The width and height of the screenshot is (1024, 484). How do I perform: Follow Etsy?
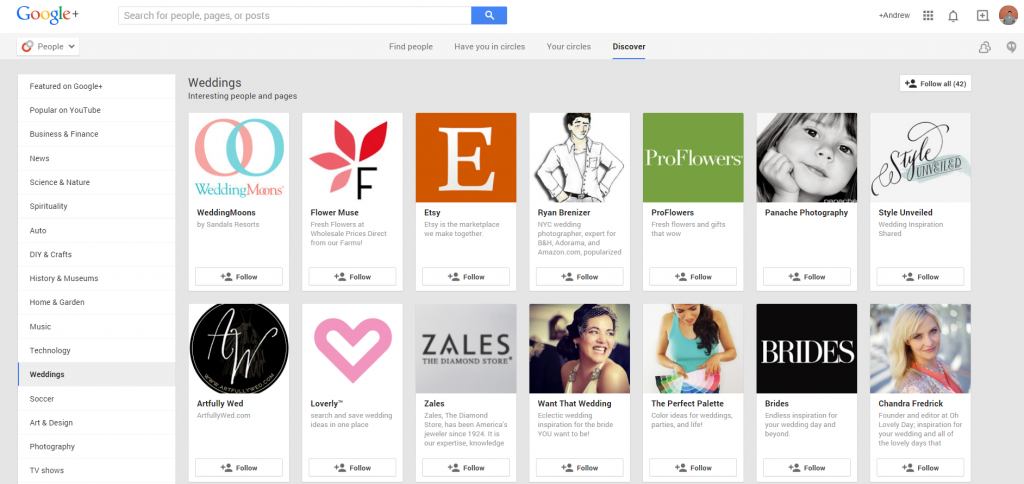(466, 277)
